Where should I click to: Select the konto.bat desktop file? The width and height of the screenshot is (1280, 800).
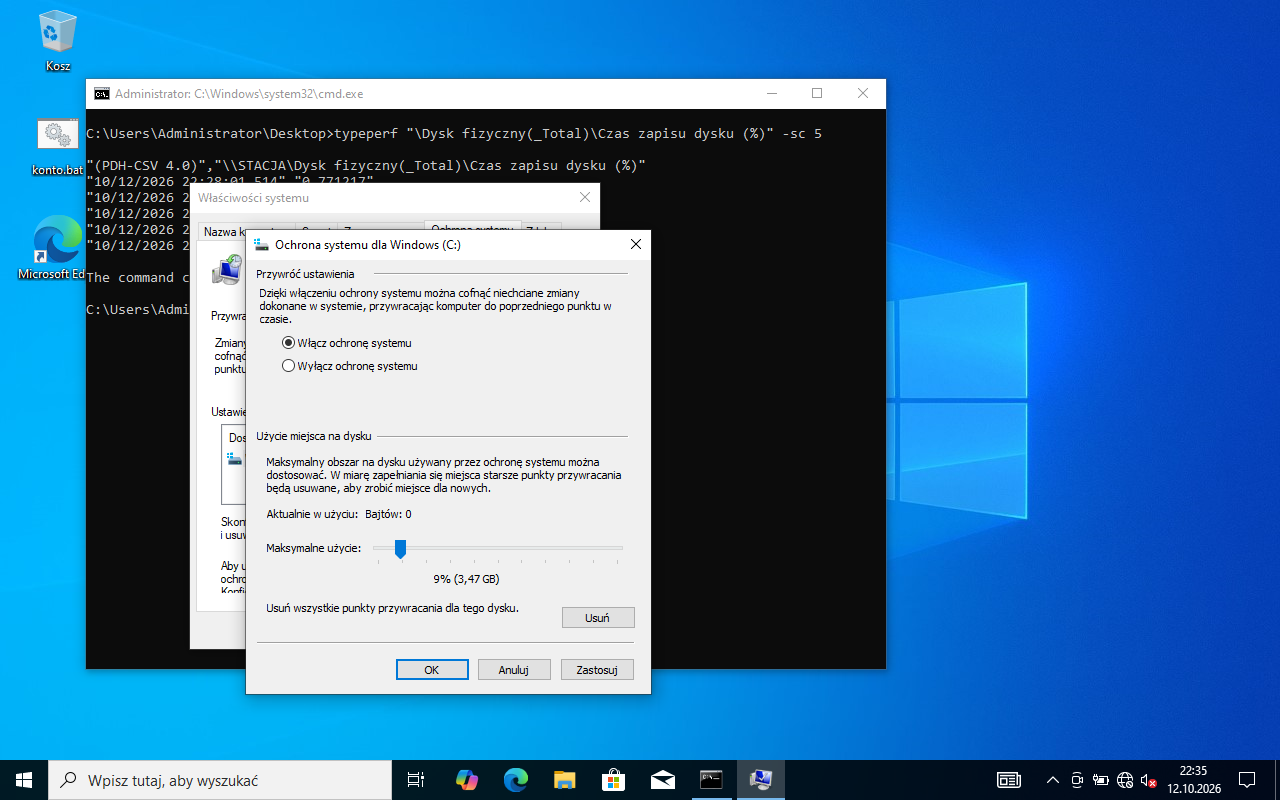tap(58, 145)
